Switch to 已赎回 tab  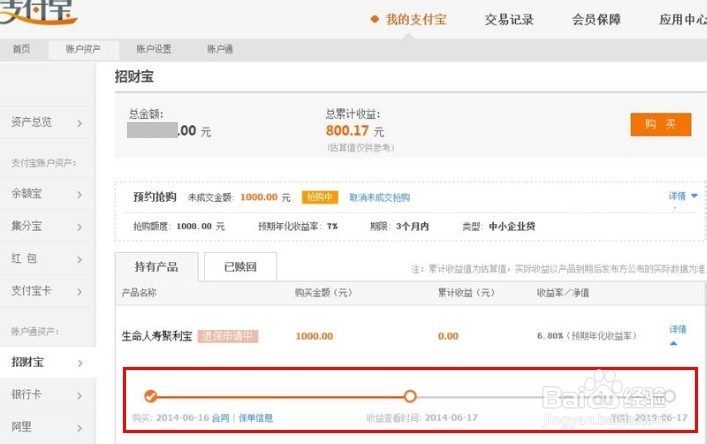pos(240,267)
